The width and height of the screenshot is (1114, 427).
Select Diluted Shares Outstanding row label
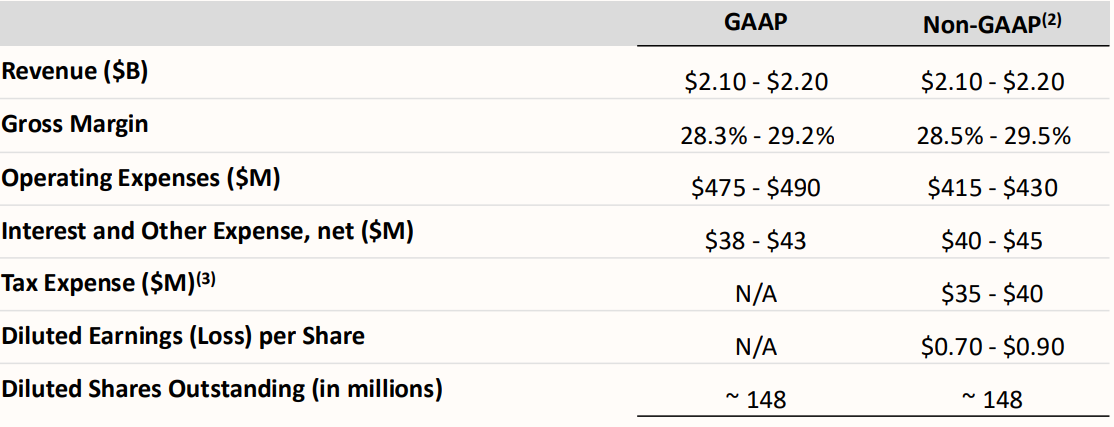(222, 388)
